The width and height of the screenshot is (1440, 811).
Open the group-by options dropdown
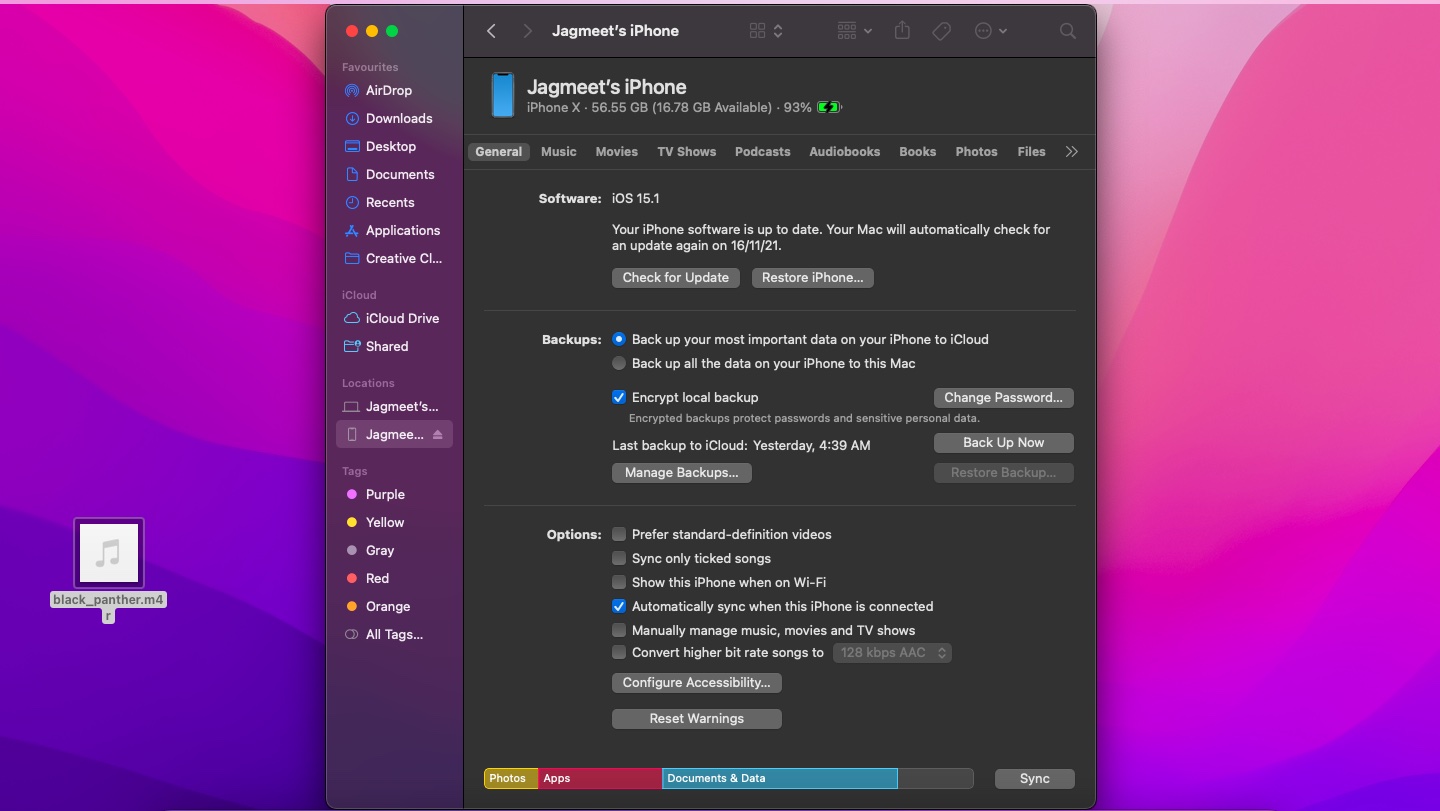click(854, 31)
